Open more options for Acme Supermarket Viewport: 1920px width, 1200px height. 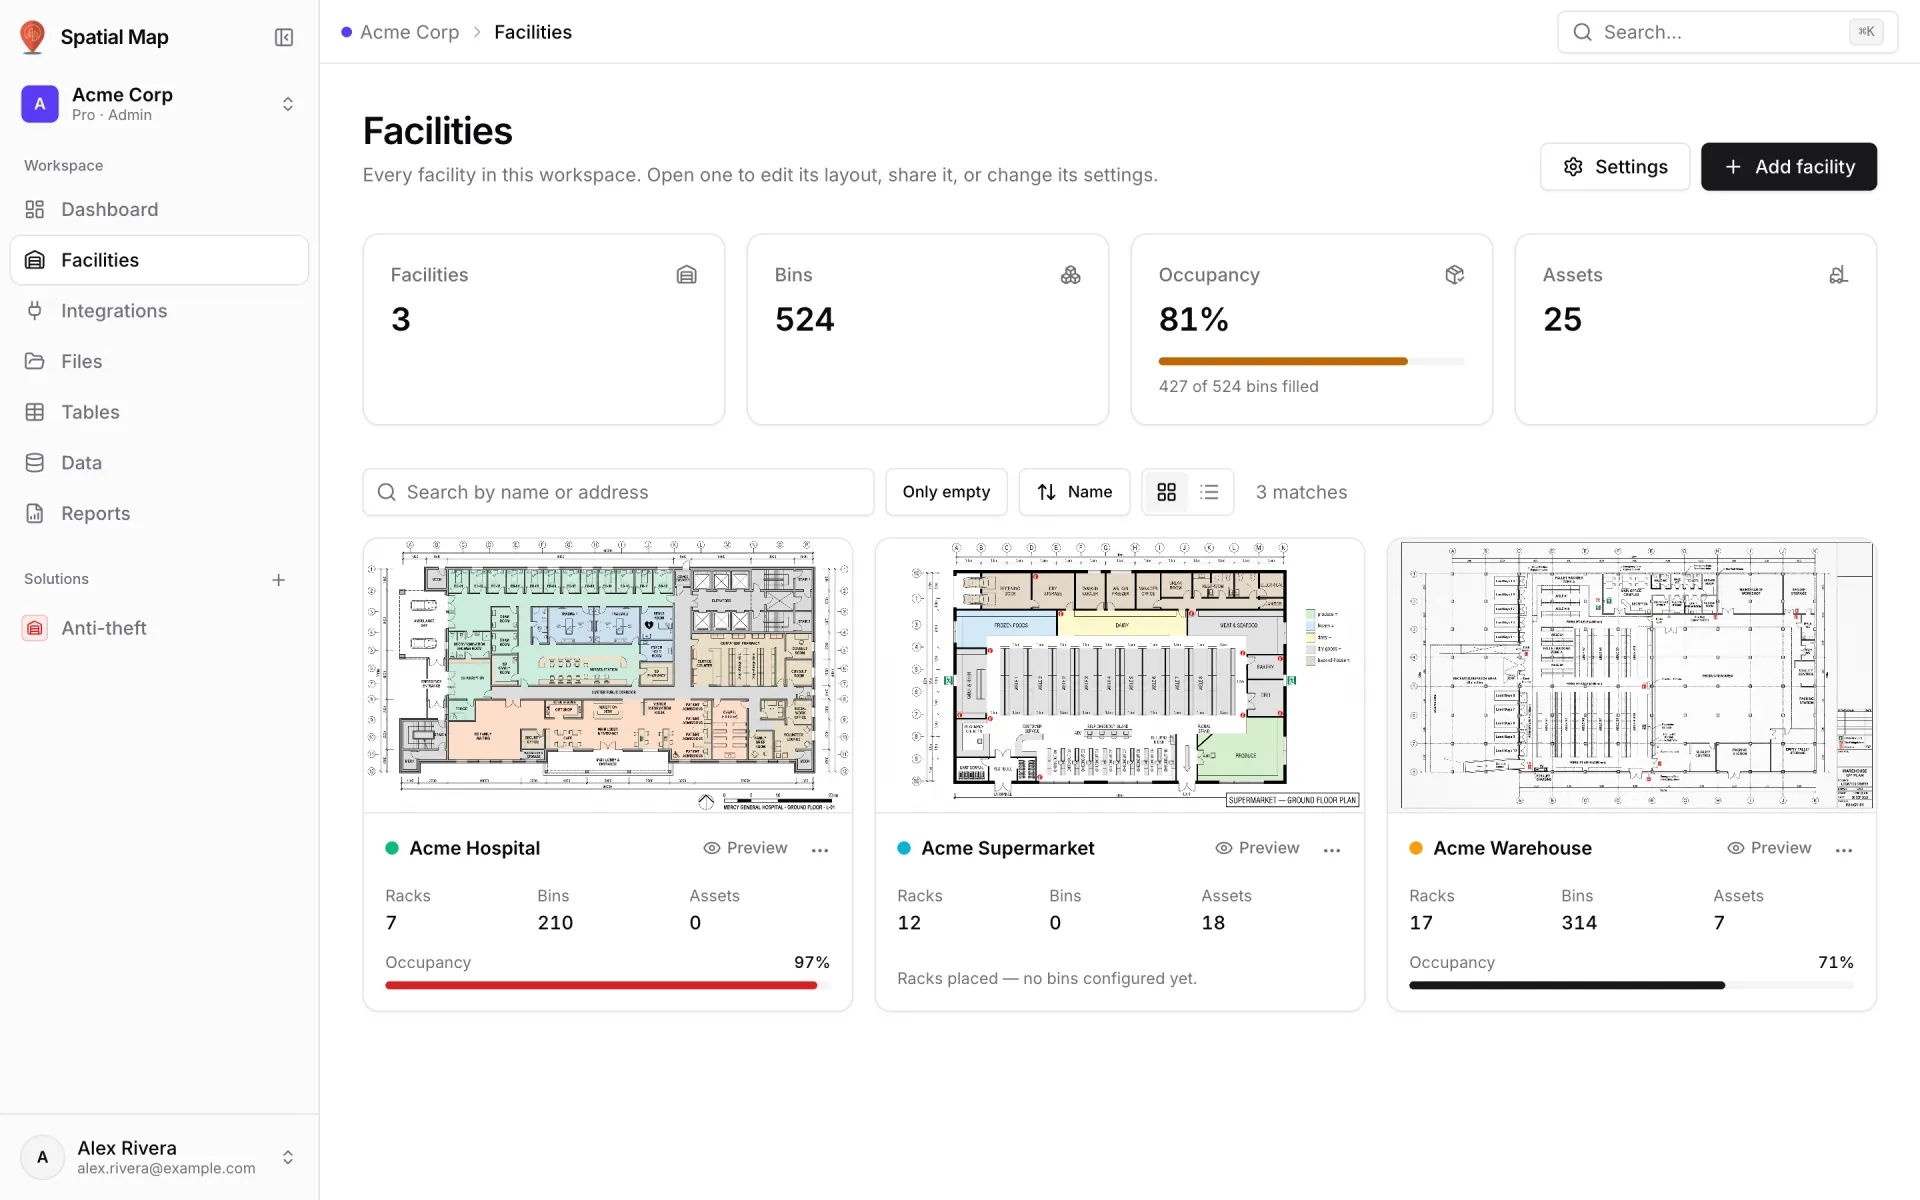coord(1332,849)
